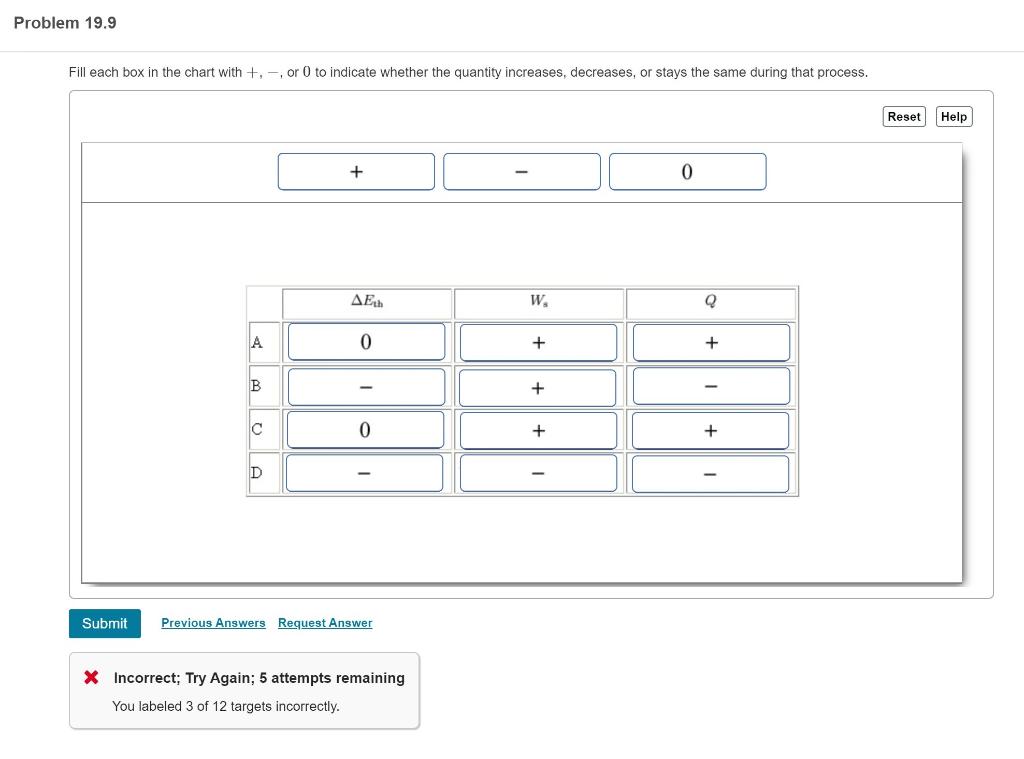The image size is (1024, 759).
Task: Select row A Q box
Action: (x=711, y=342)
